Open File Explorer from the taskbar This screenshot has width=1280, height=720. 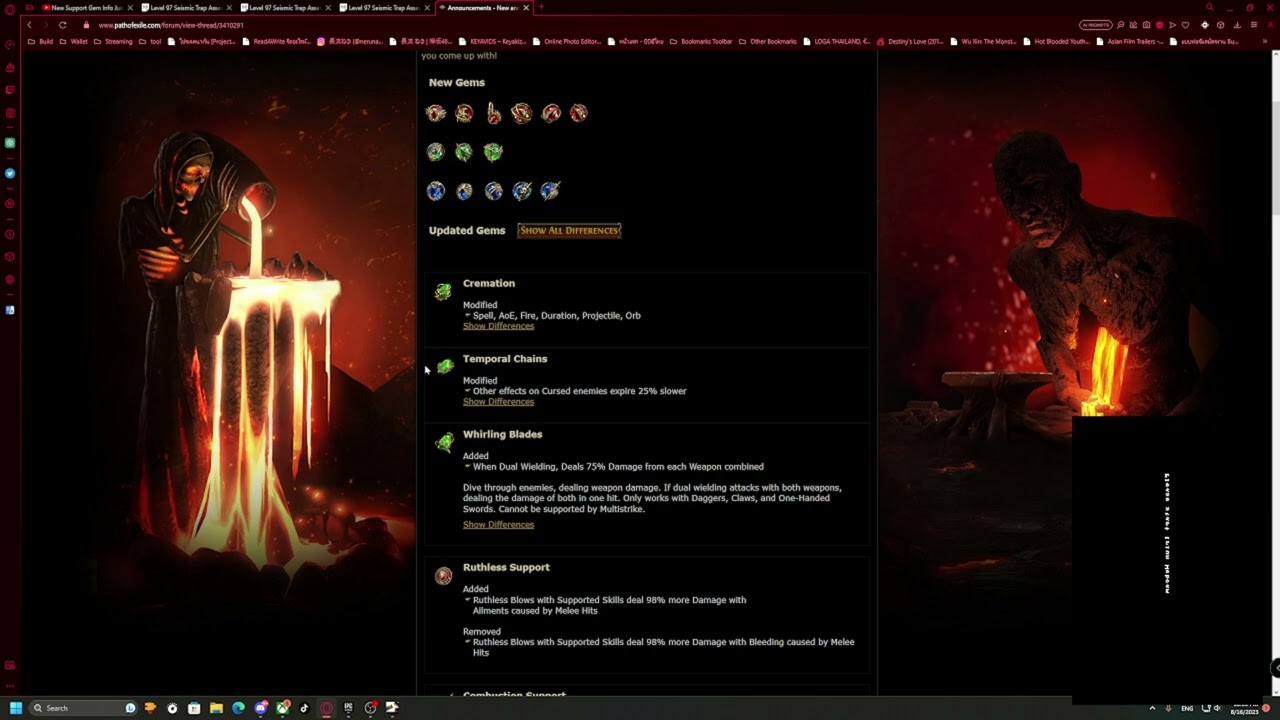pos(216,708)
